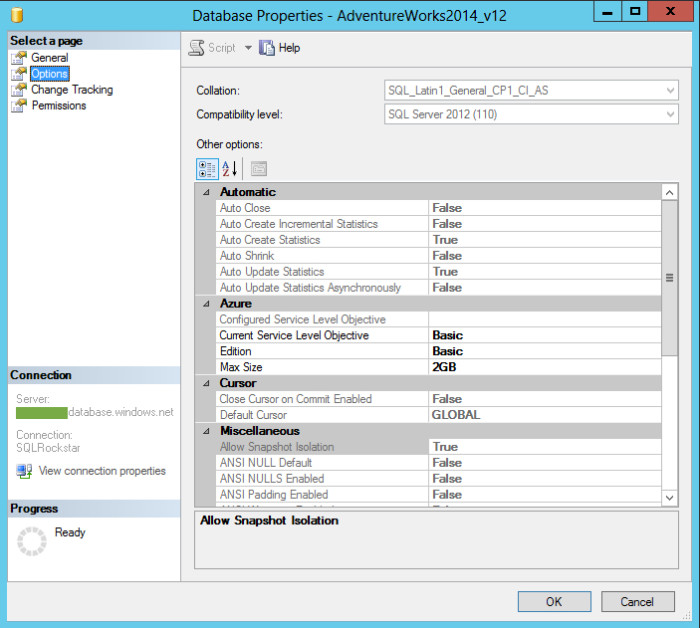
Task: Open the Permissions page
Action: coord(59,105)
